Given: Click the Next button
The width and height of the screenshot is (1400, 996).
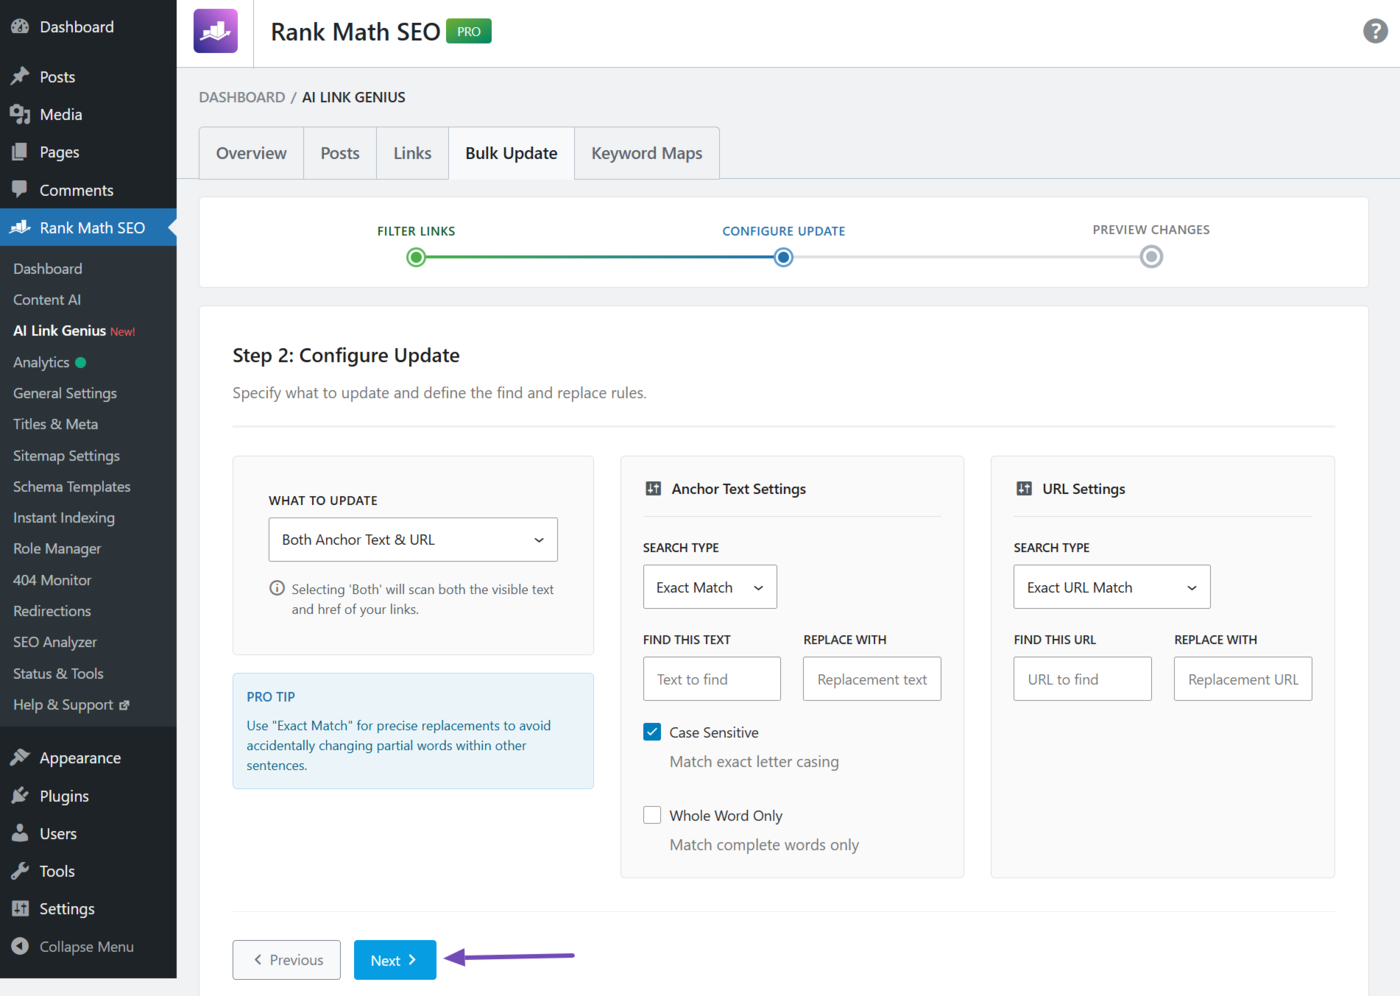Looking at the screenshot, I should point(395,960).
